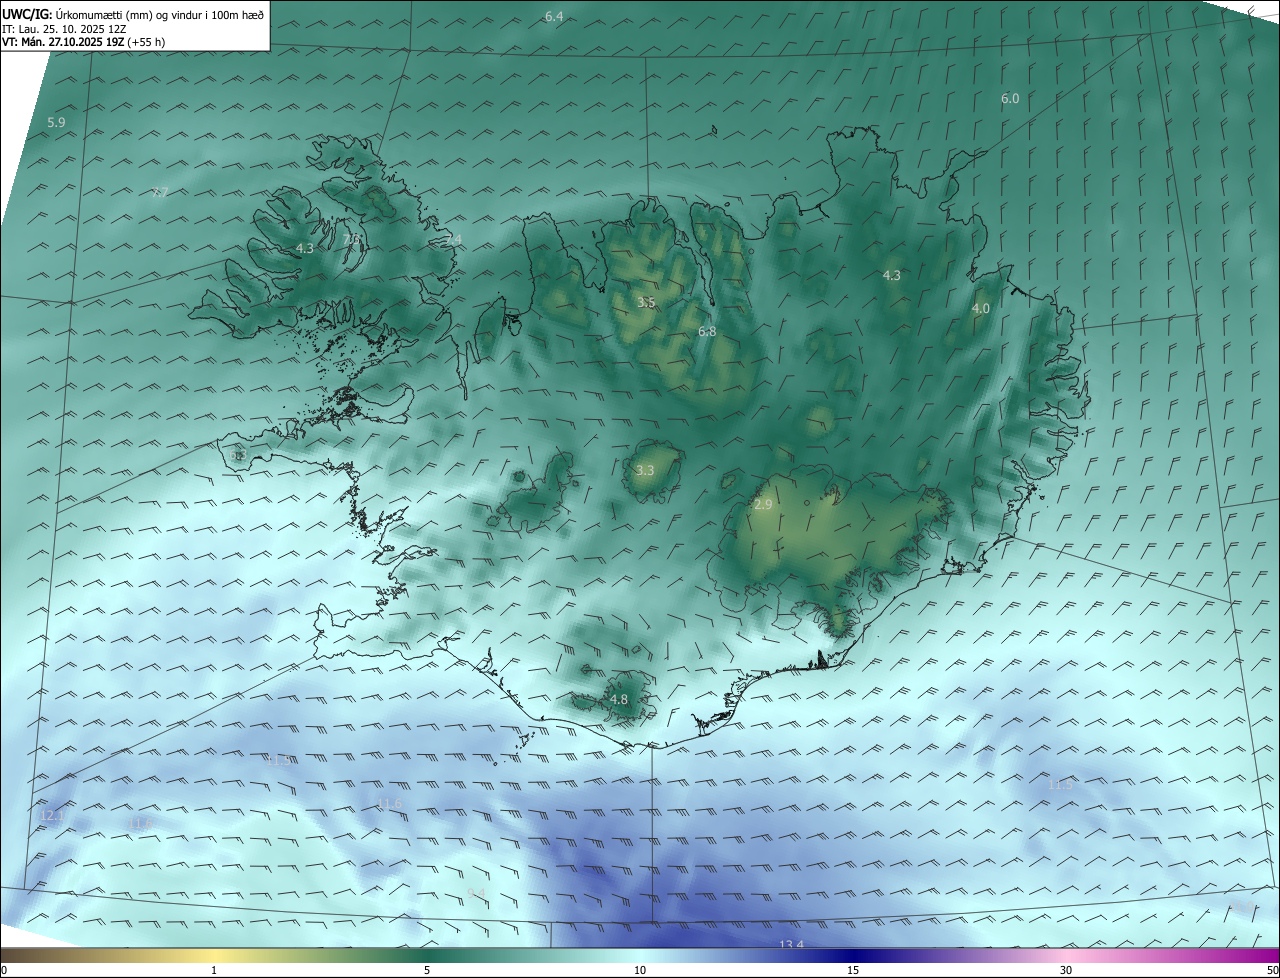Click the 3.3 value on Hofsjökull glacier
1280x978 pixels.
(x=645, y=470)
